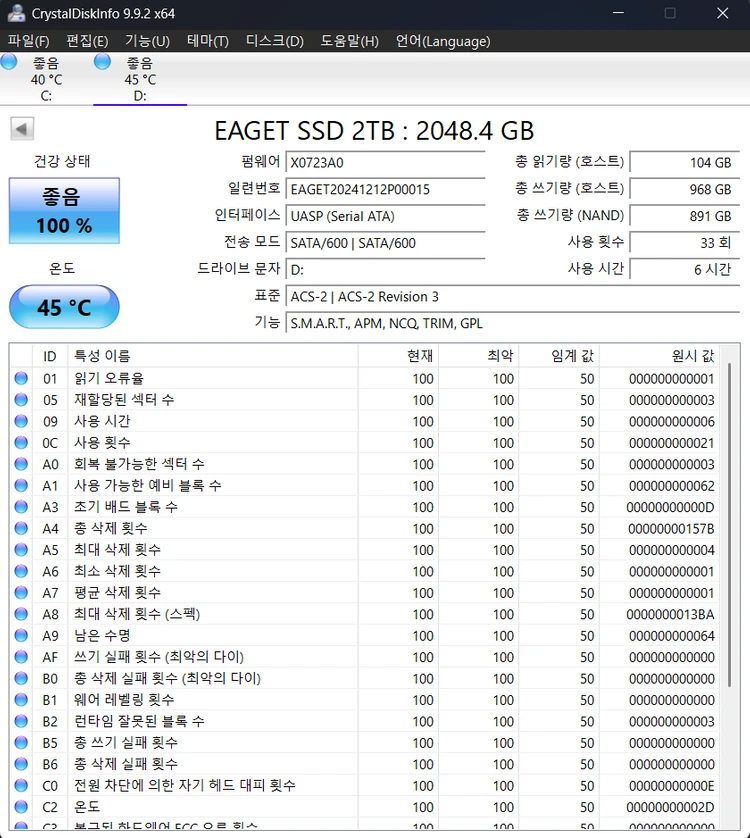Click power on hours value 6 시간

tap(685, 269)
